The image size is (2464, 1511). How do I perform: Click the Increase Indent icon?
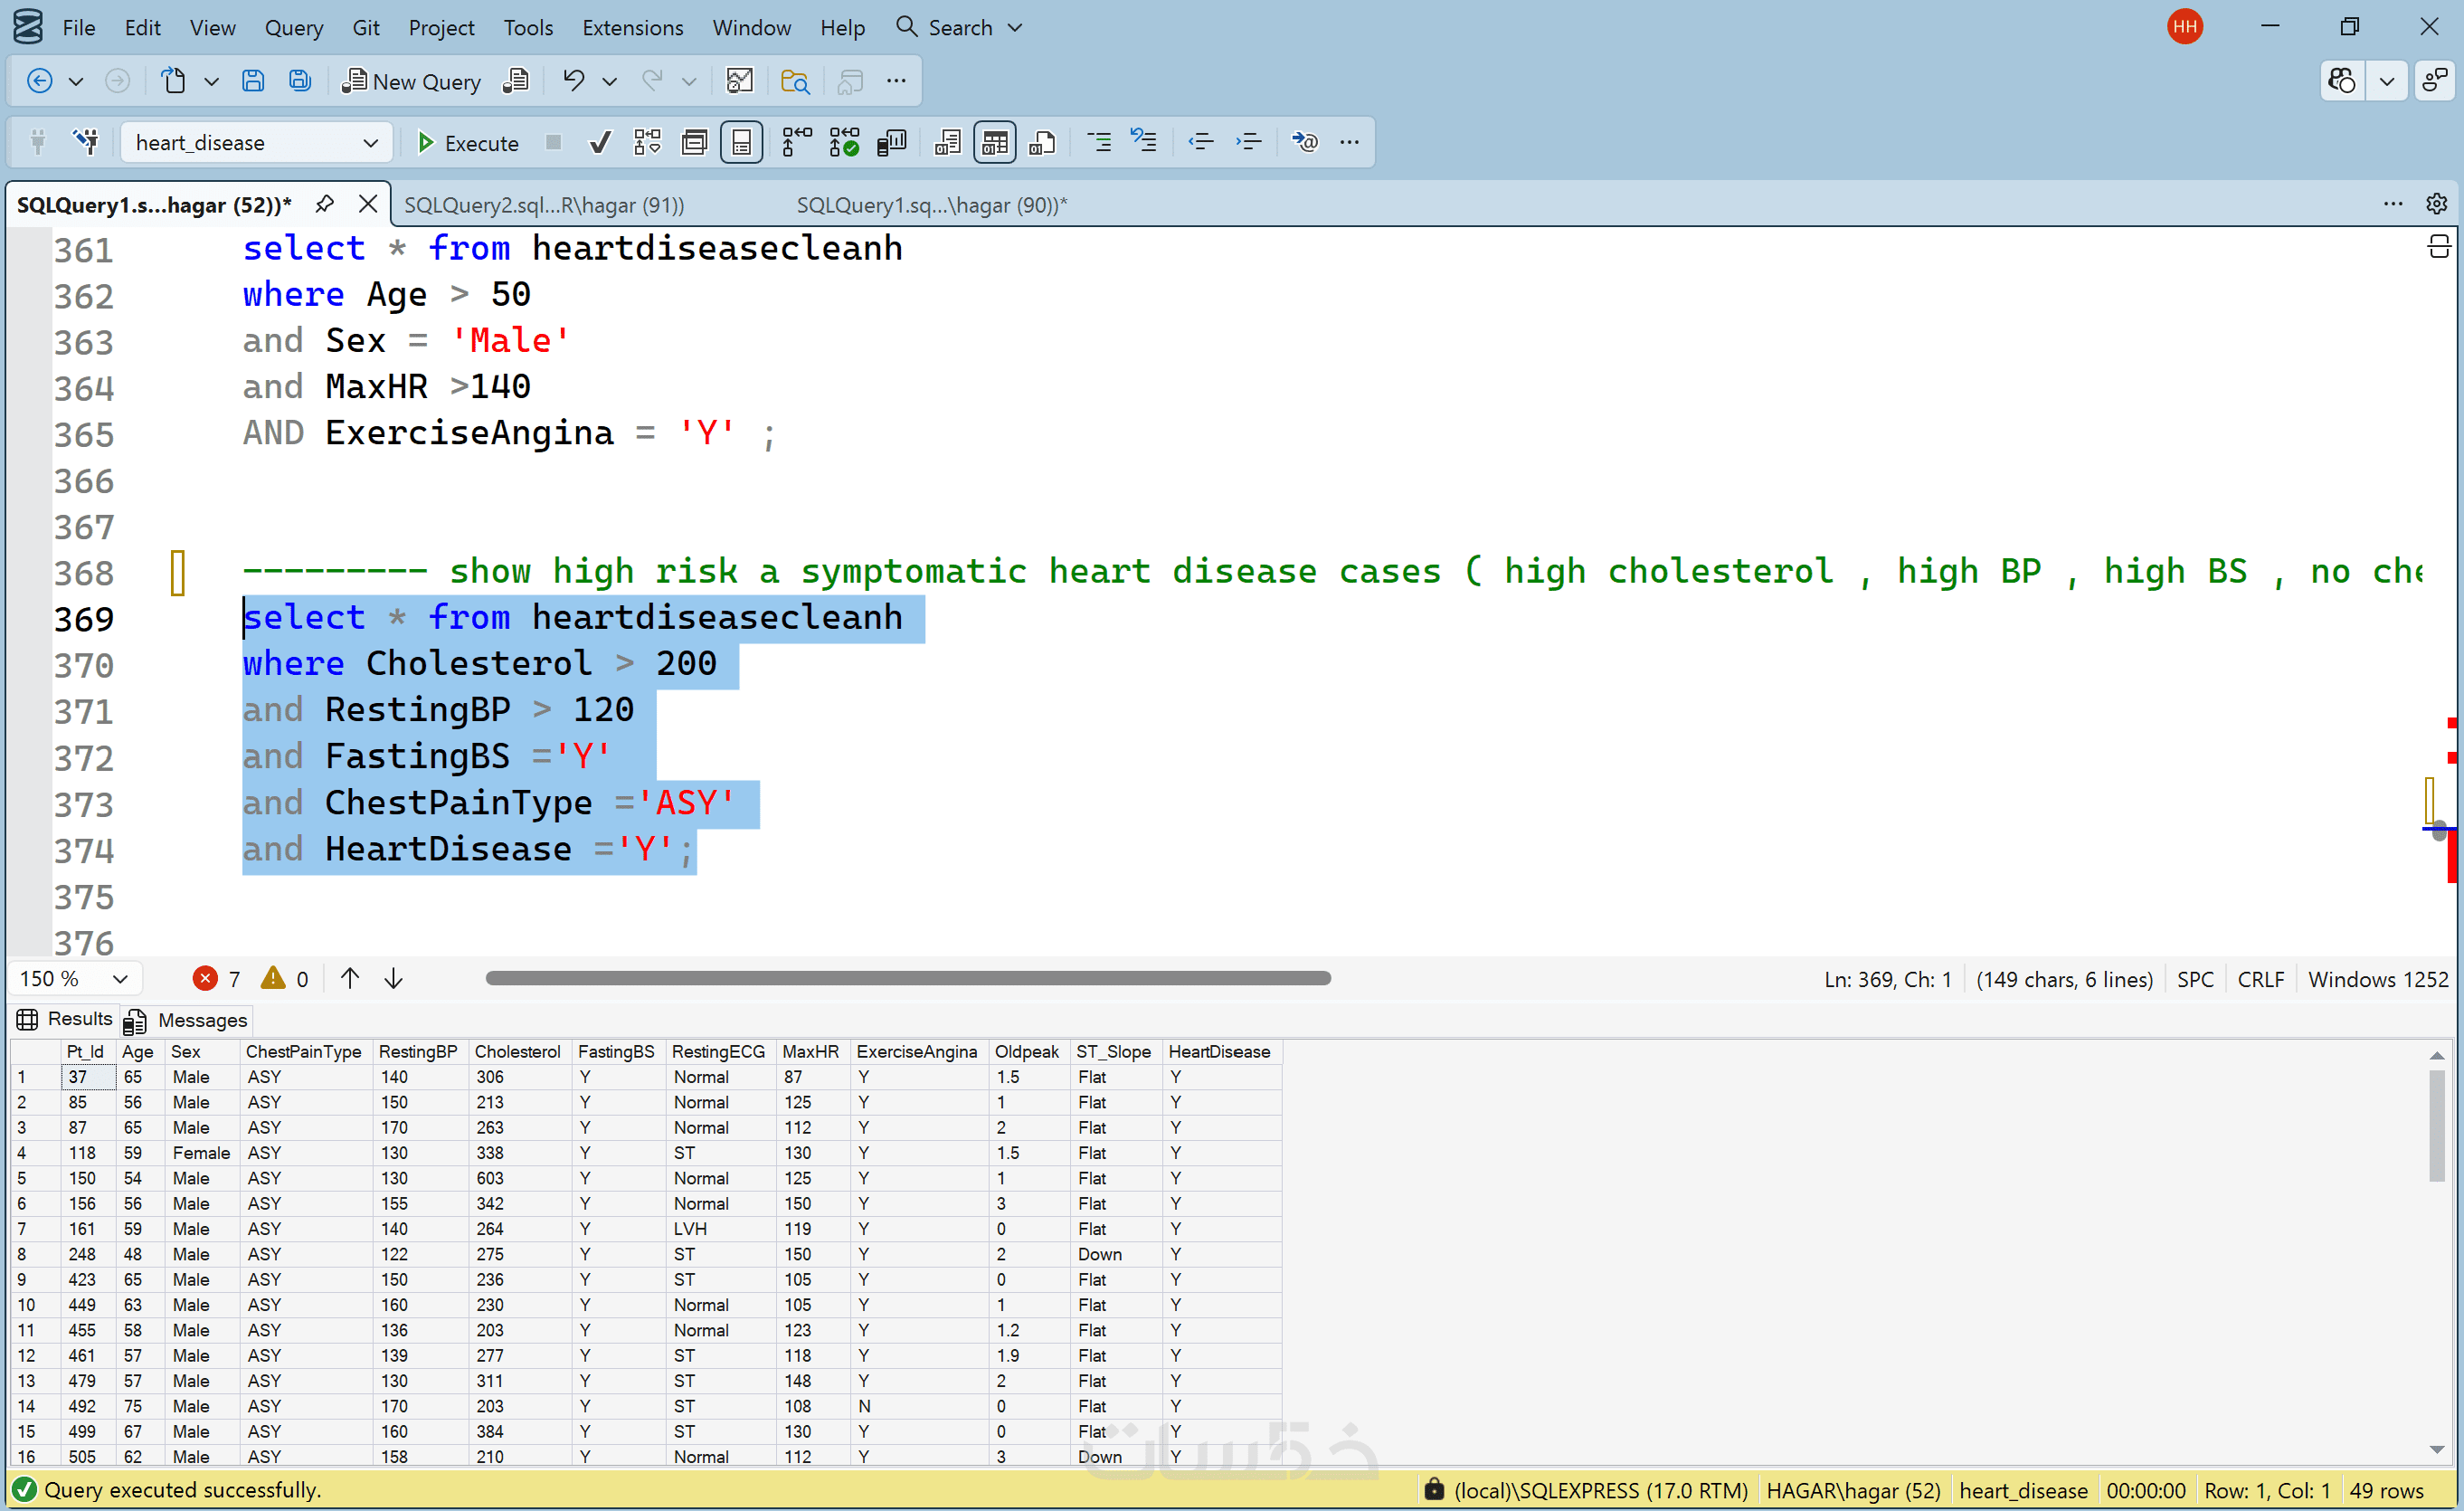tap(1248, 143)
